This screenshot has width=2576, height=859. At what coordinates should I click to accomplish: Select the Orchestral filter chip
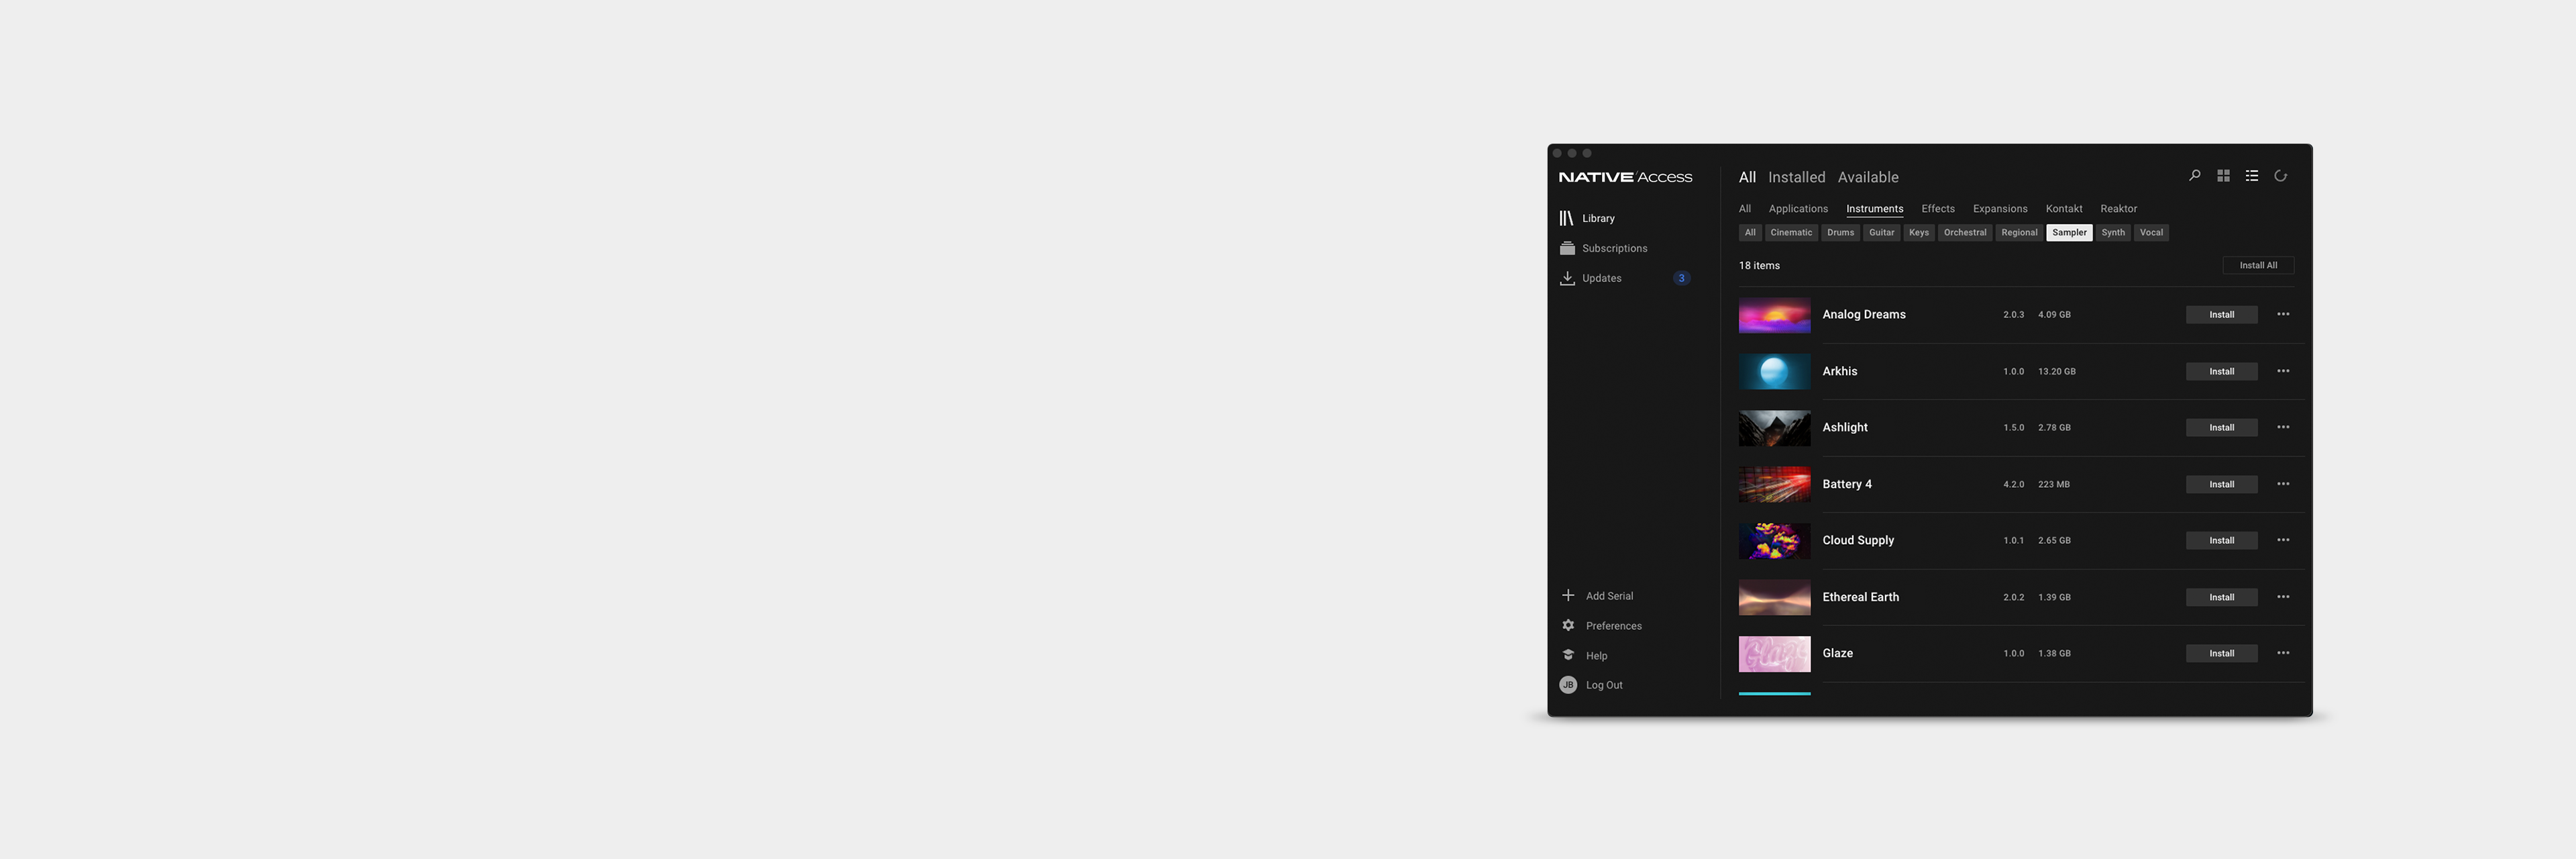pos(1965,233)
